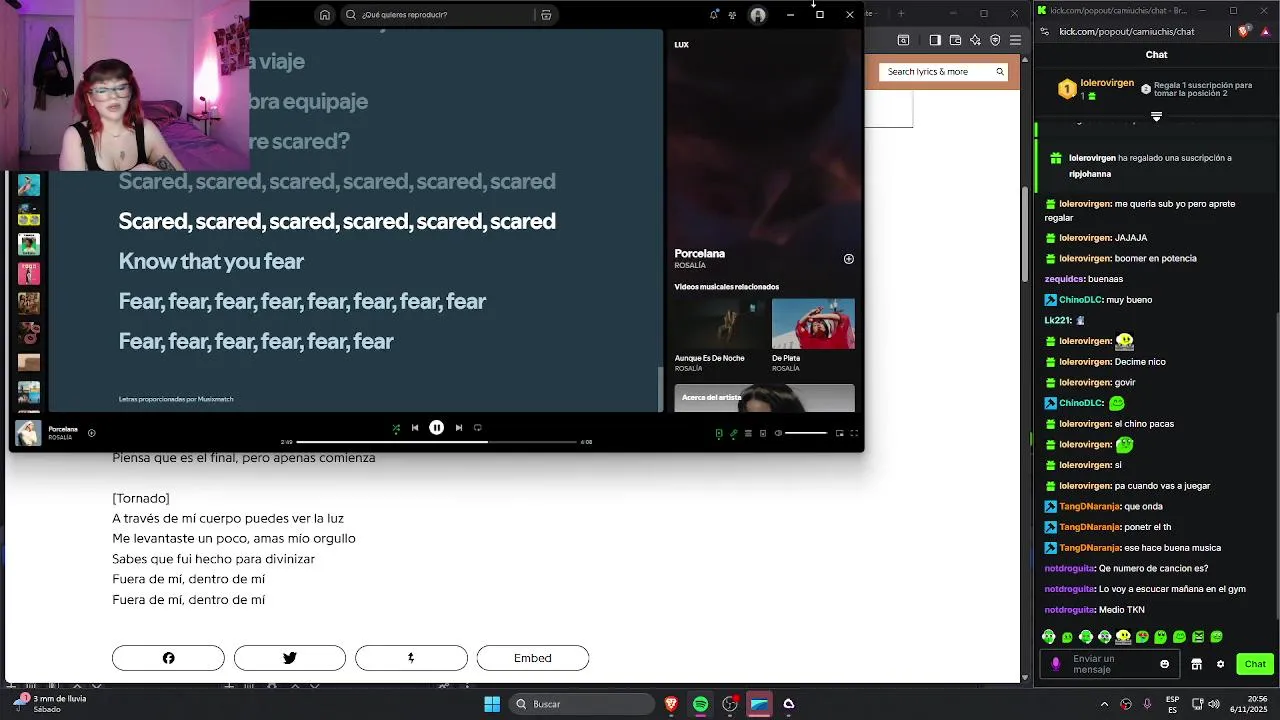This screenshot has height=720, width=1280.
Task: Open Brave VPN icon
Action: click(995, 40)
